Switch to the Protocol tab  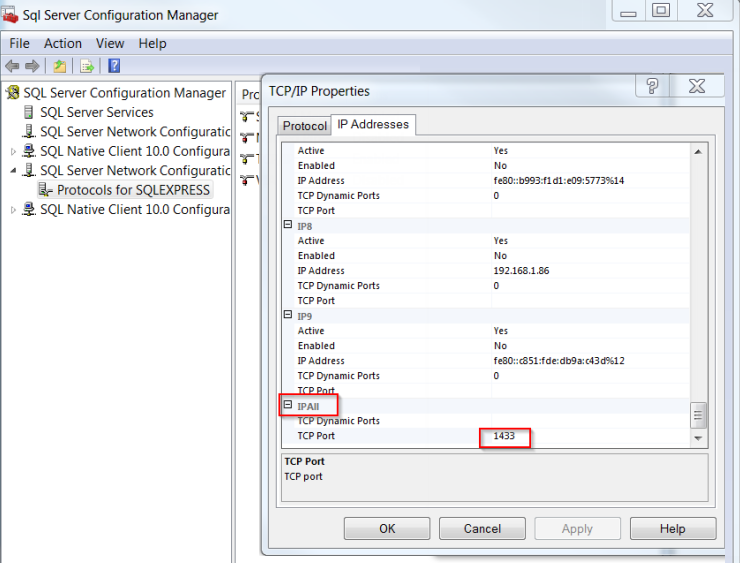[x=304, y=126]
